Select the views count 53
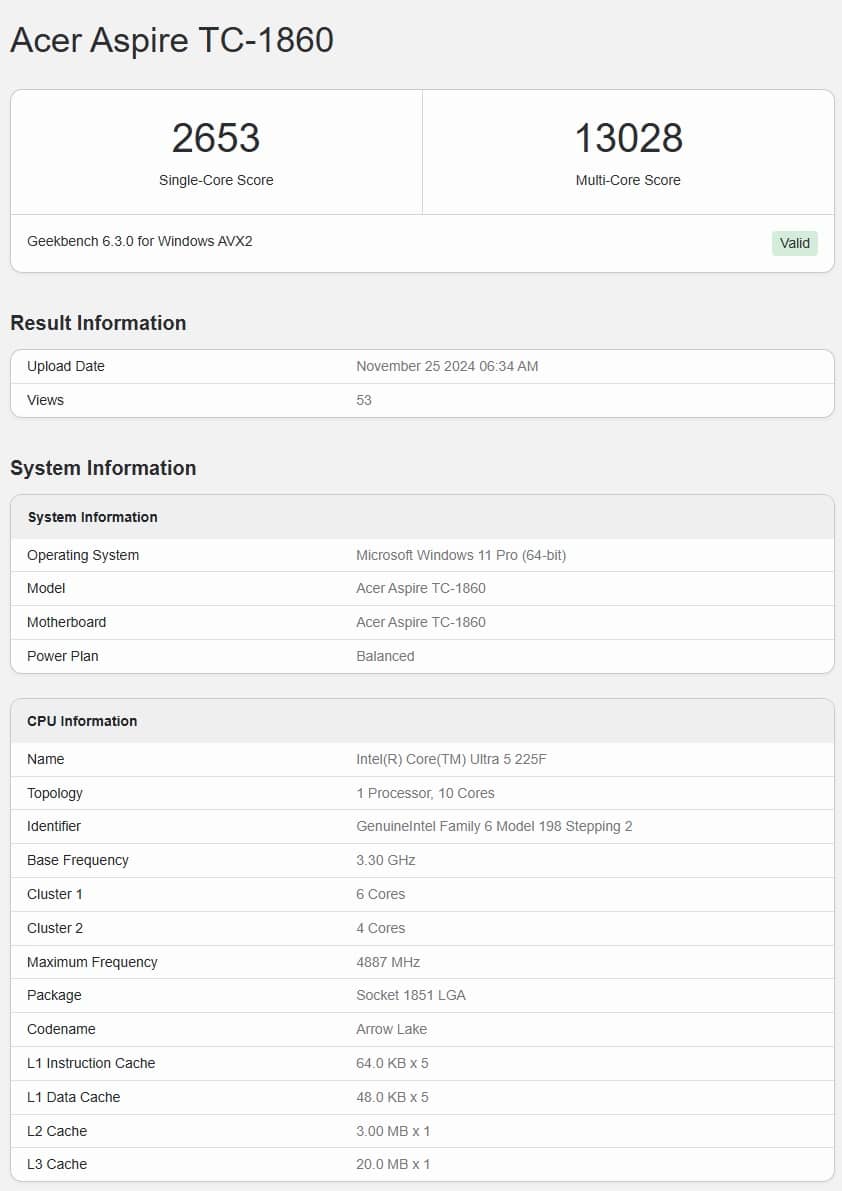The image size is (842, 1191). (x=364, y=400)
